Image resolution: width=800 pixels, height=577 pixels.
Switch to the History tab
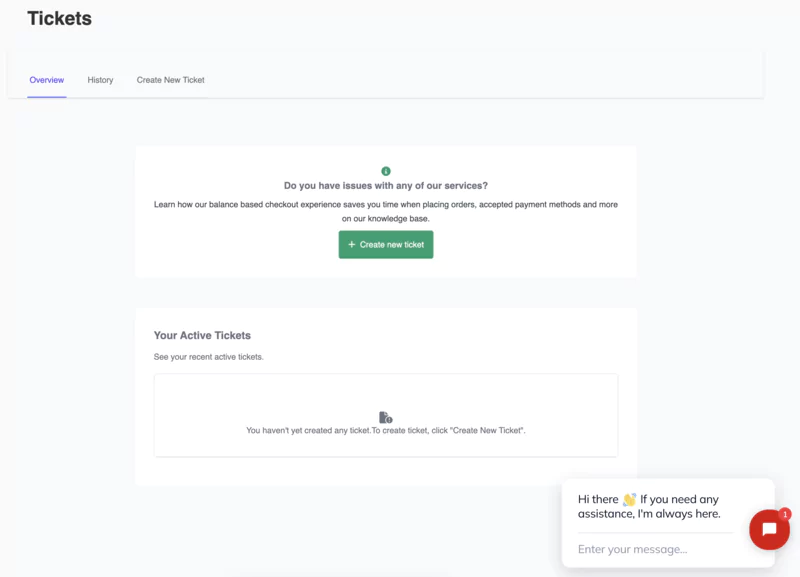click(100, 80)
